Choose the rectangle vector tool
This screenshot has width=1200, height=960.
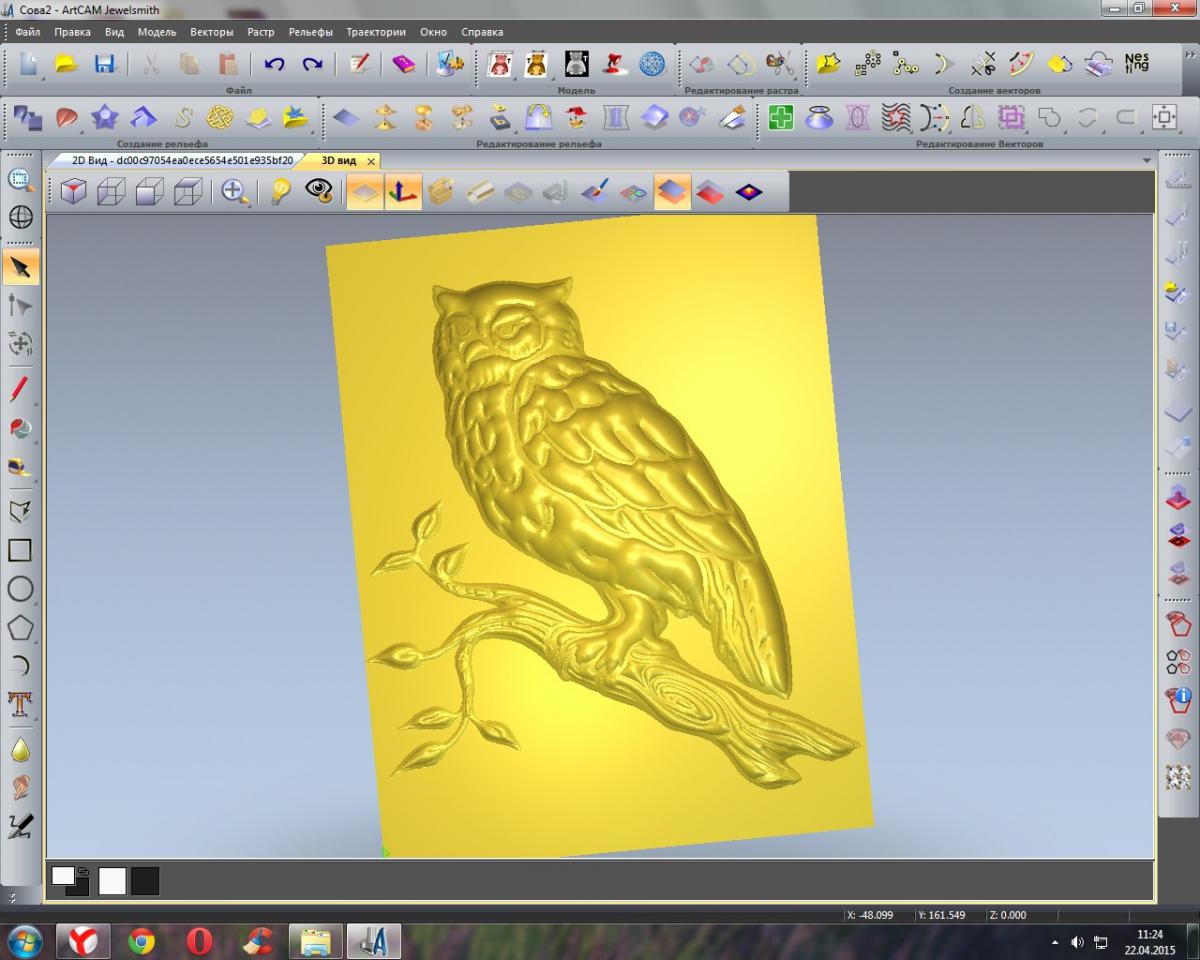pos(20,550)
